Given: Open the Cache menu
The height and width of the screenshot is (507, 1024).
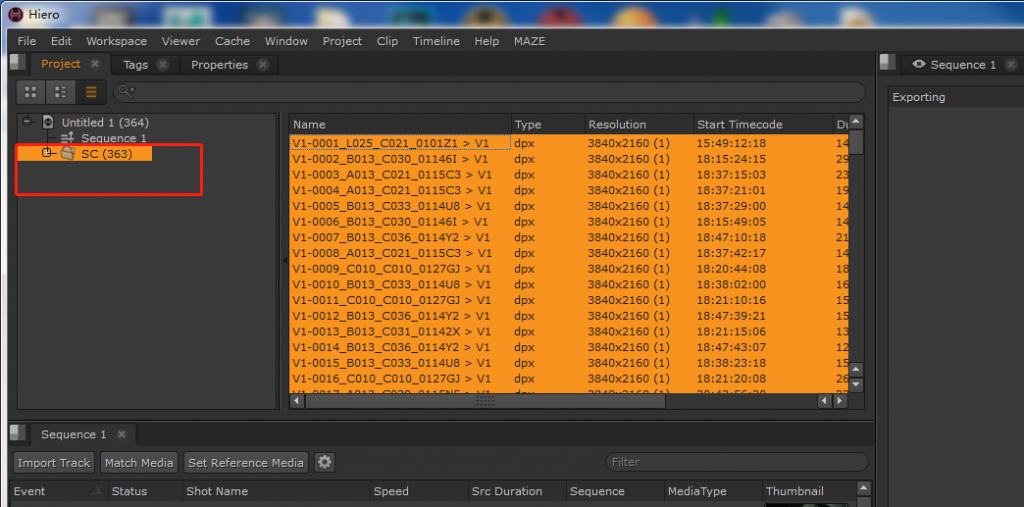Looking at the screenshot, I should coord(232,41).
